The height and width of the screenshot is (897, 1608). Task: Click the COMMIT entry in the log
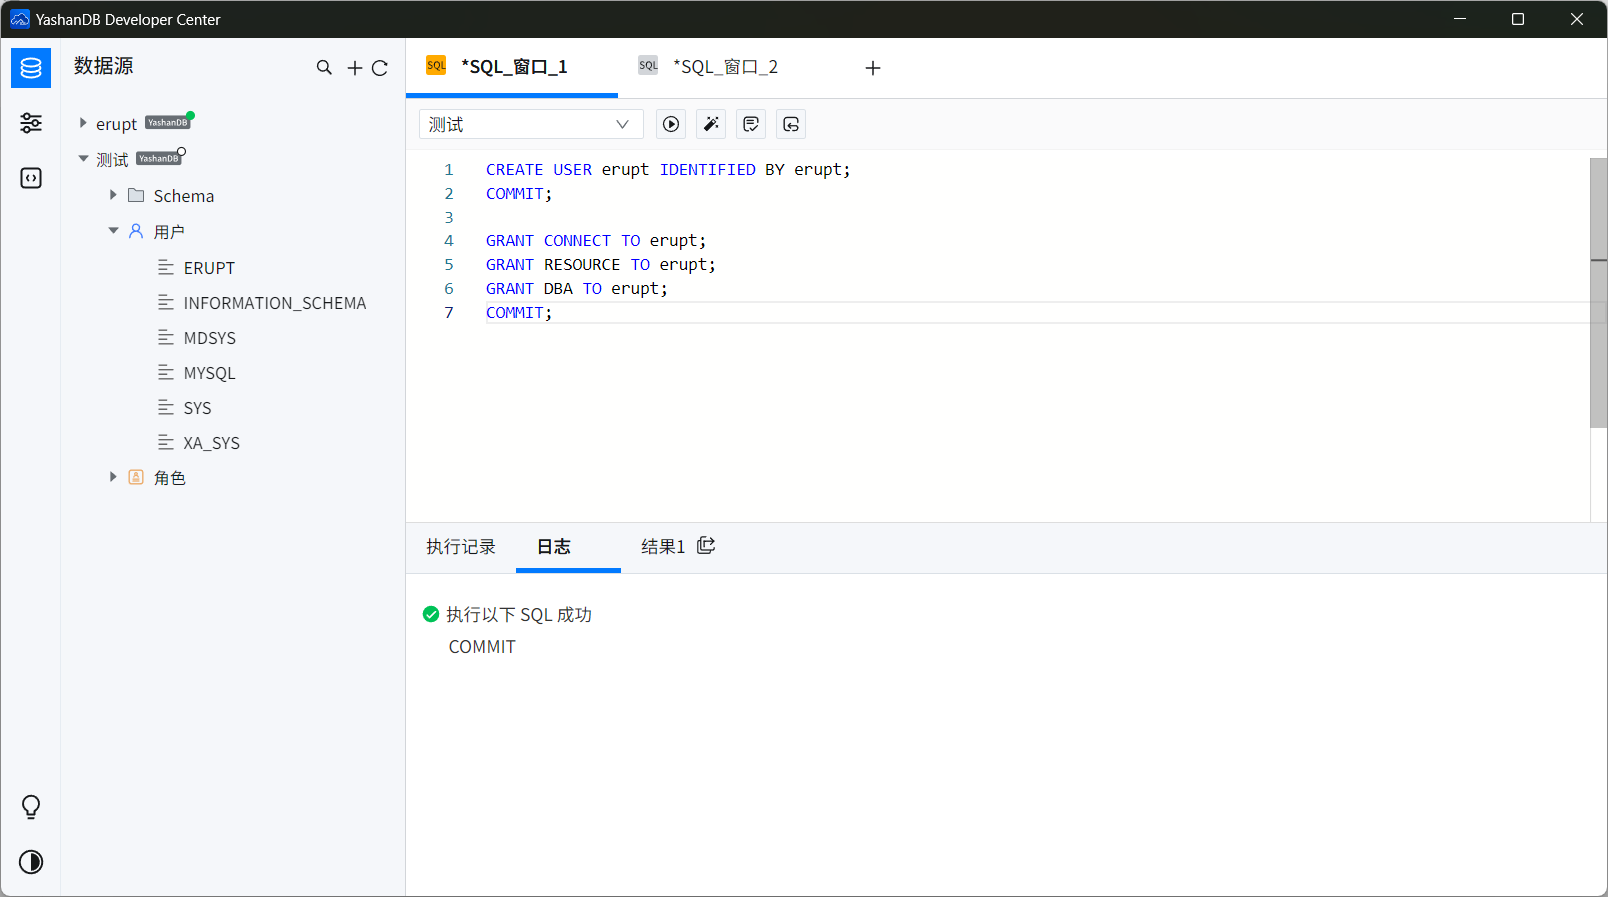pyautogui.click(x=482, y=647)
